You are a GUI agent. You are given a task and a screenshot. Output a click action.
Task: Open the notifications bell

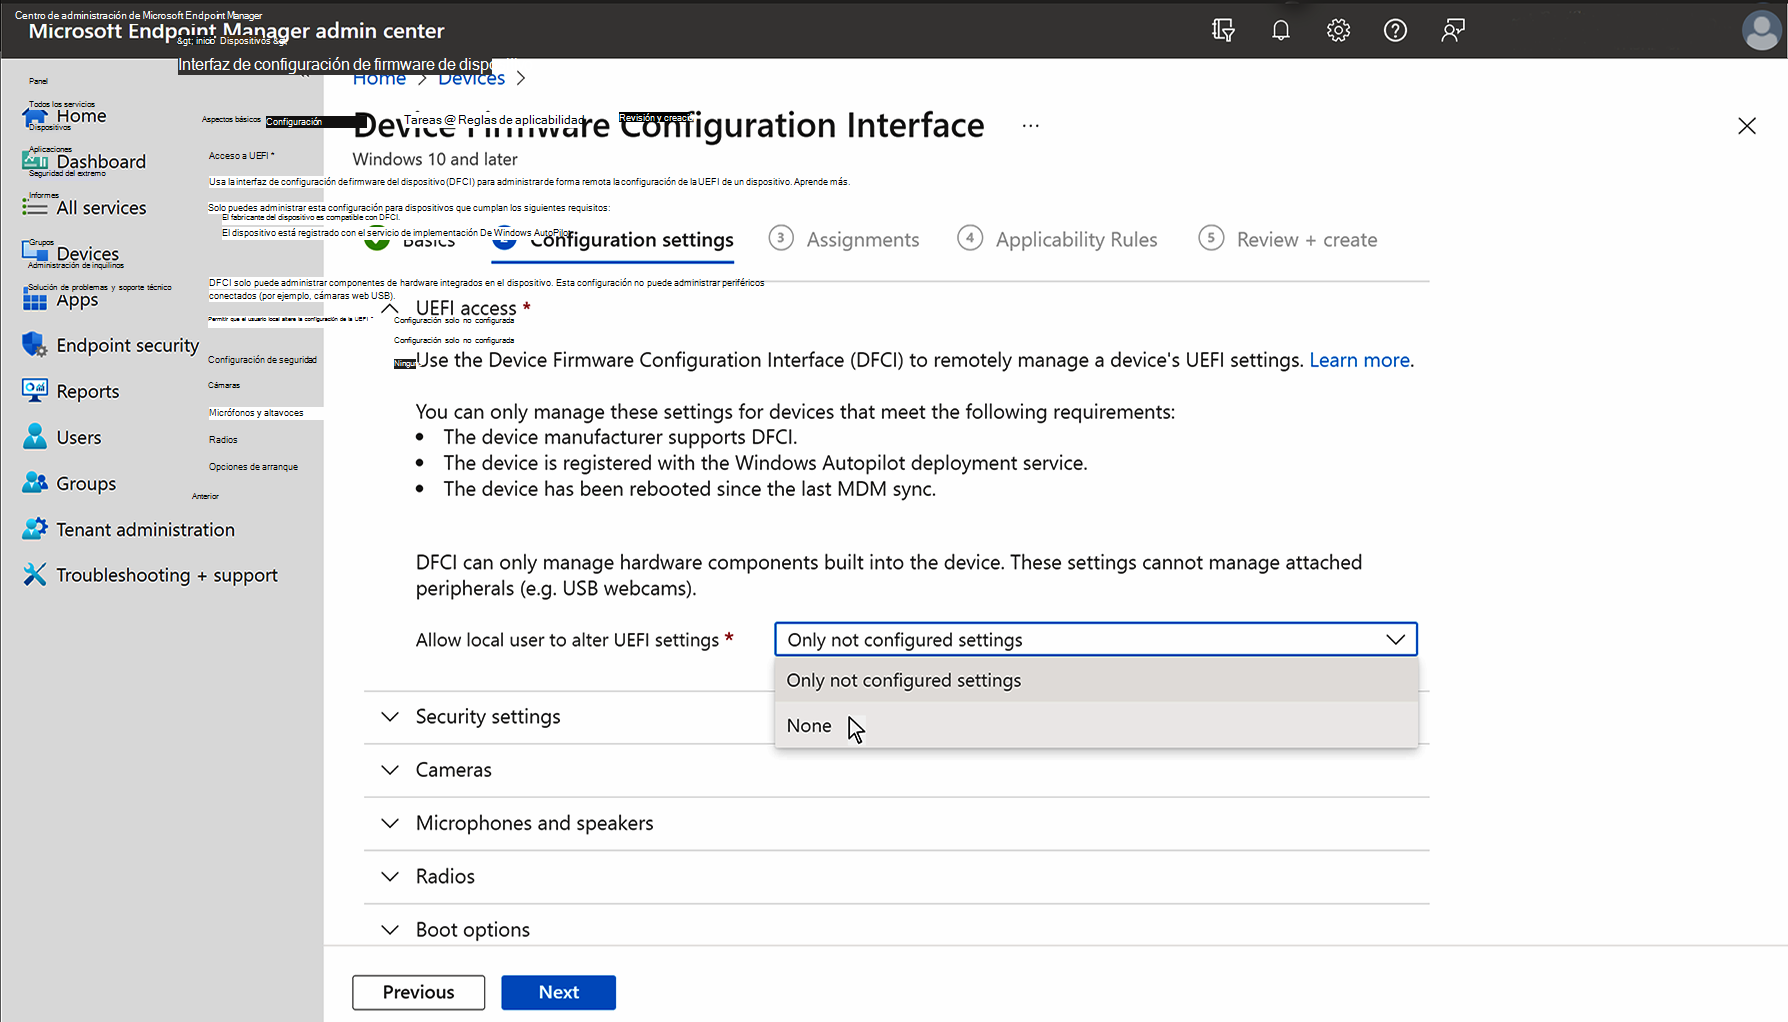coord(1281,30)
